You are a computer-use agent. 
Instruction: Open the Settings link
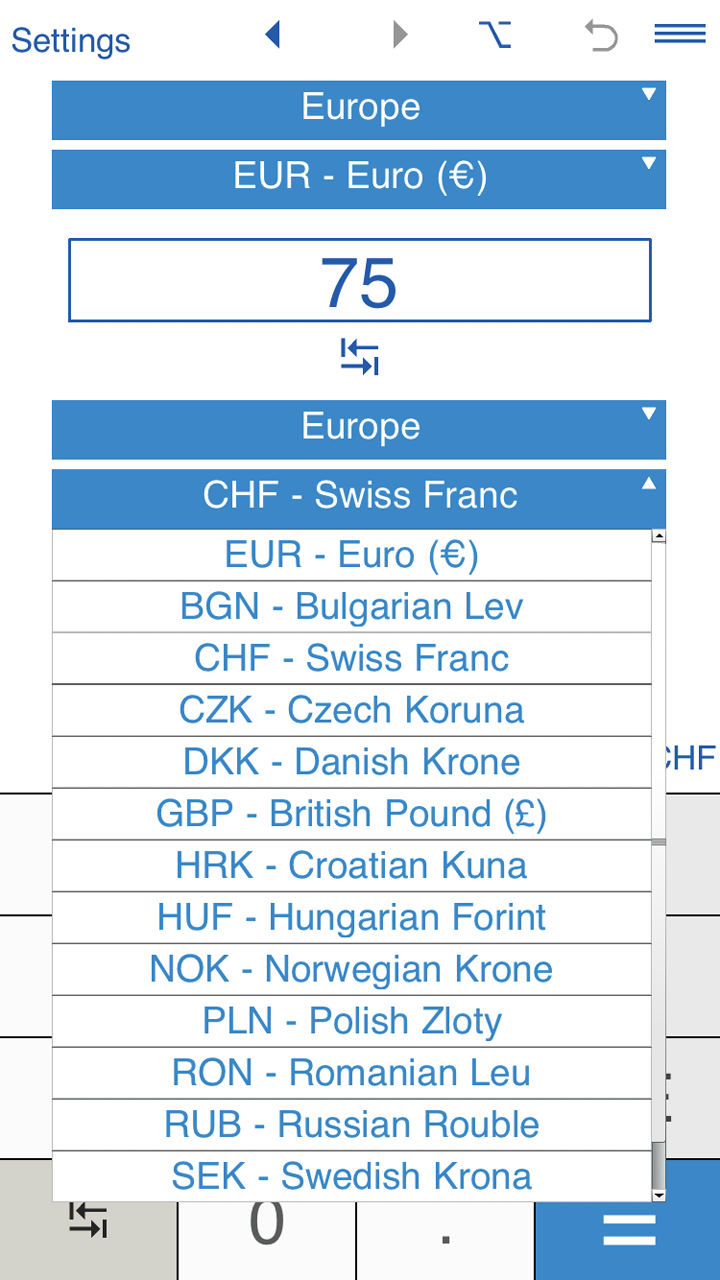(71, 41)
